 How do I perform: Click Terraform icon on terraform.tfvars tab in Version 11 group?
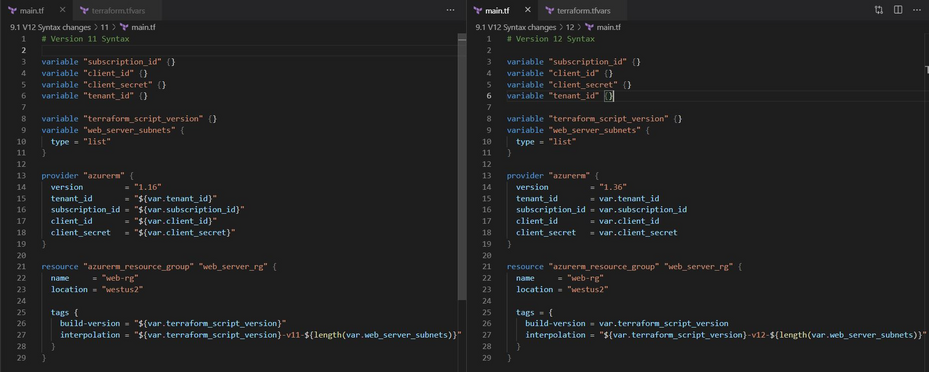84,11
